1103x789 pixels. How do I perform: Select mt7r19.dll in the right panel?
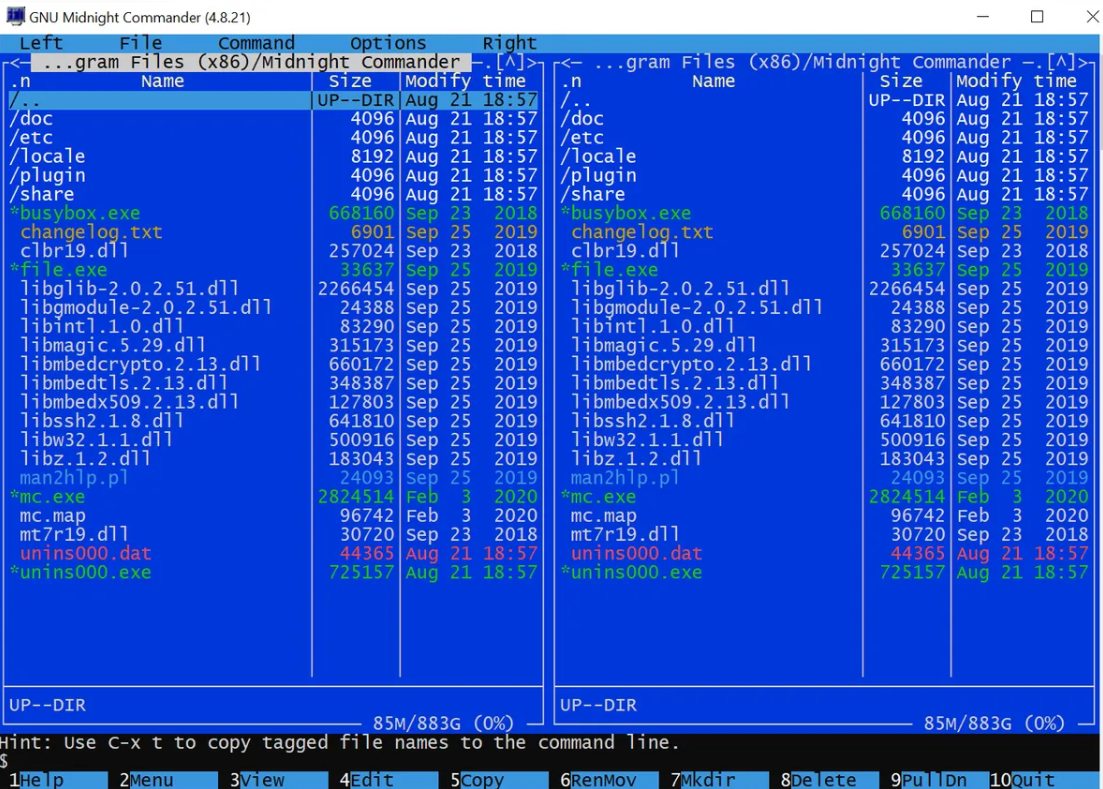pos(825,535)
